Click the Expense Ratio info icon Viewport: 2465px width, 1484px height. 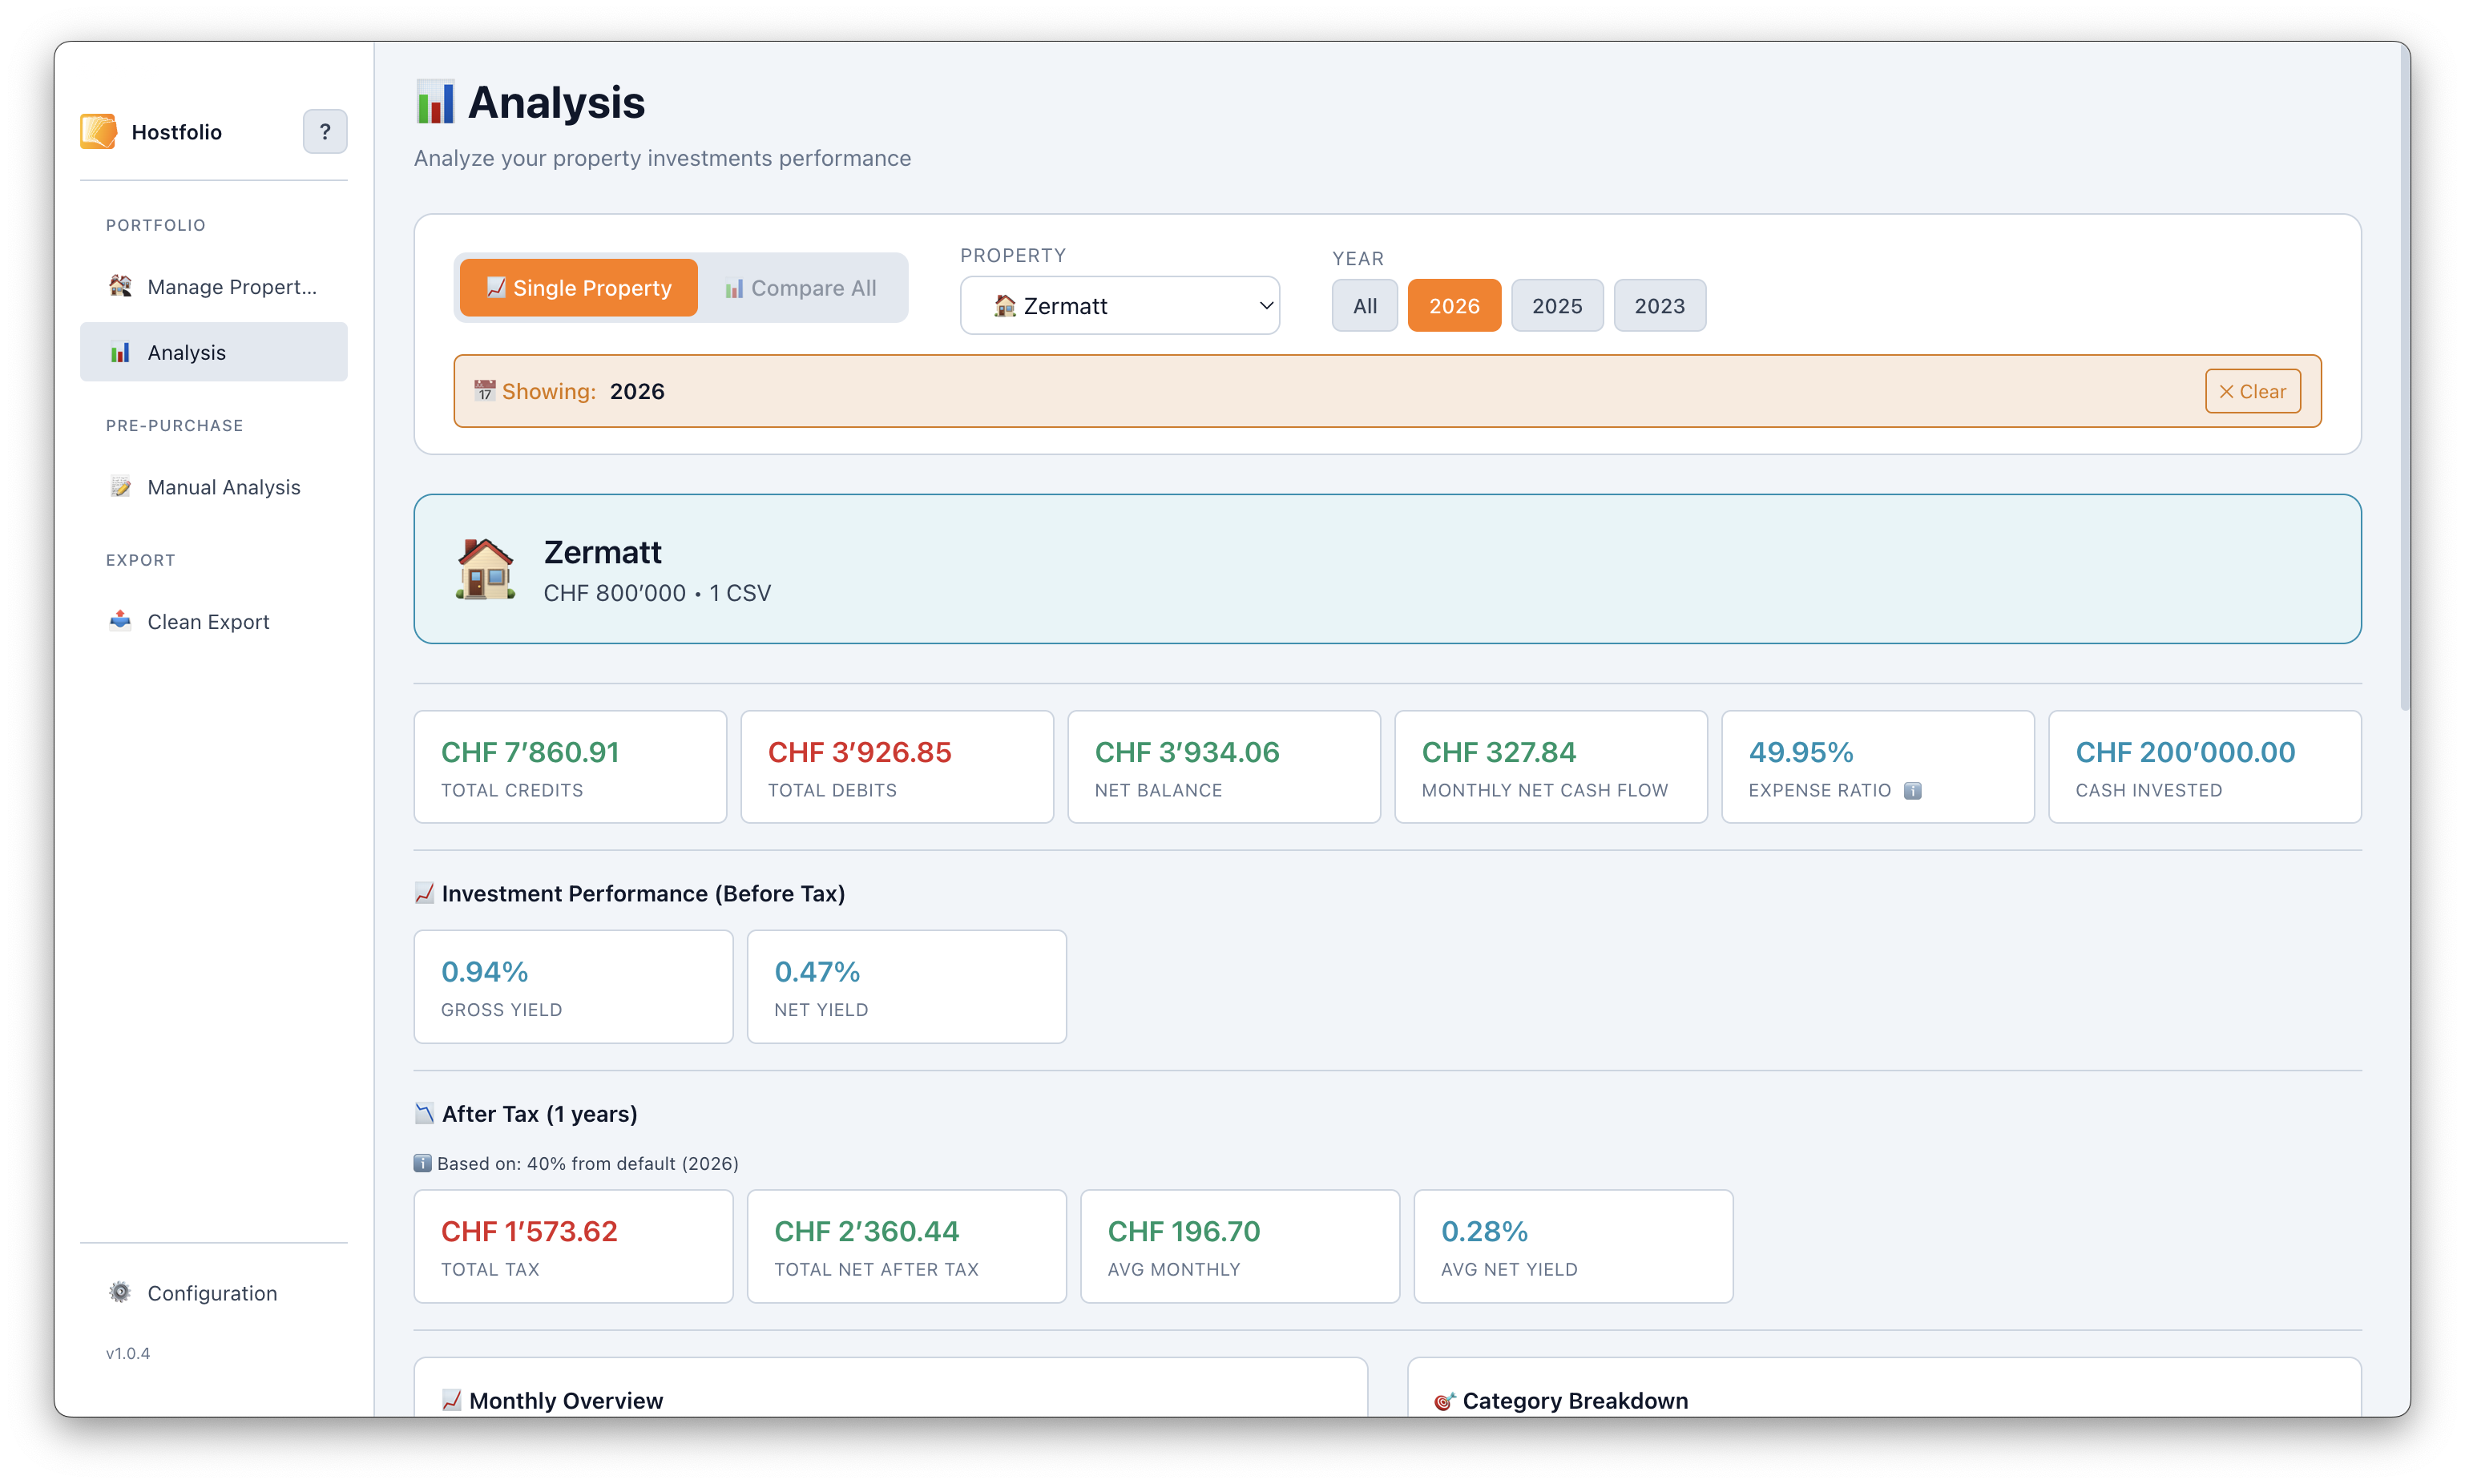[x=1912, y=790]
